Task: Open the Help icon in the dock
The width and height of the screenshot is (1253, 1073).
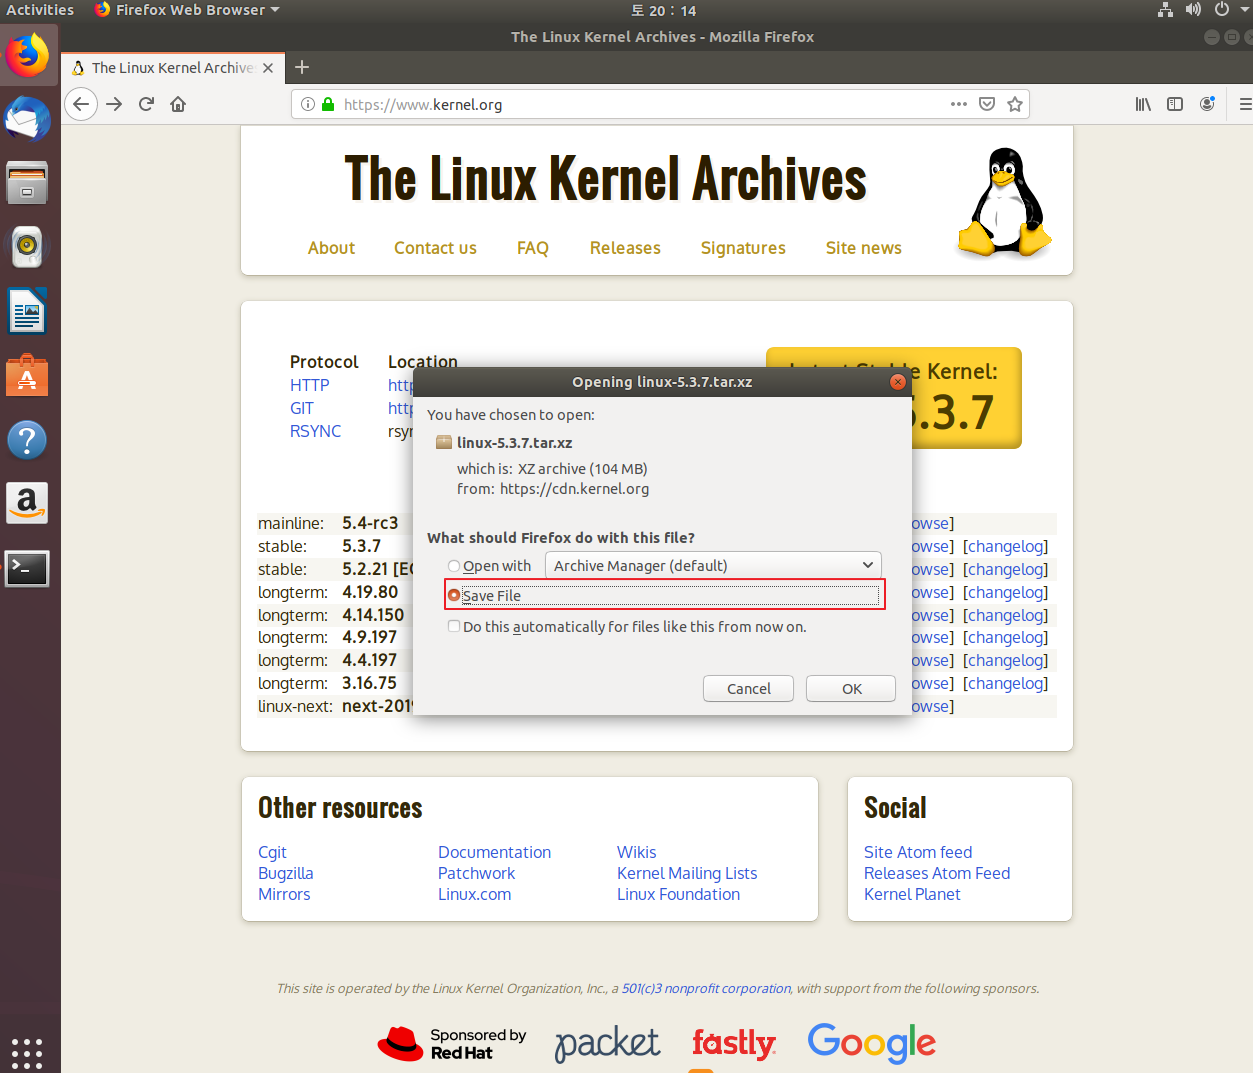Action: click(27, 440)
